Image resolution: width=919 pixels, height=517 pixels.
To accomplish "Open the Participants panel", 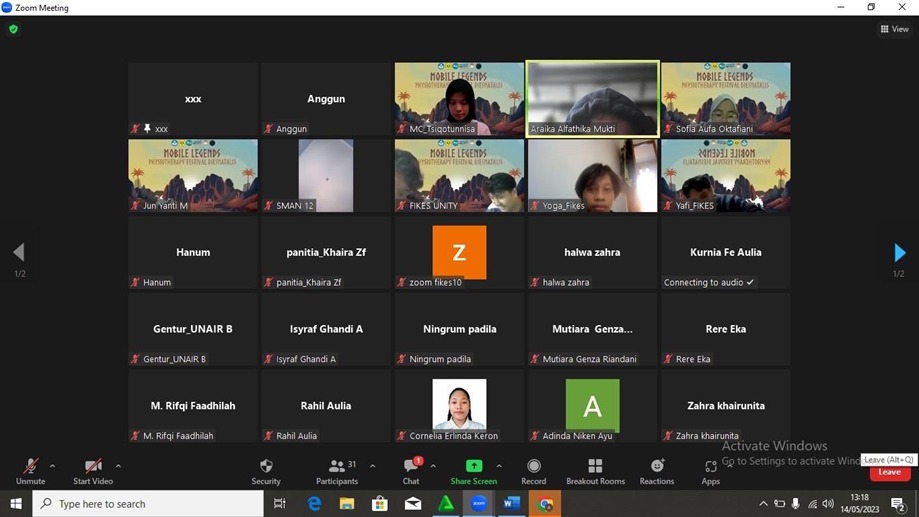I will click(x=337, y=471).
